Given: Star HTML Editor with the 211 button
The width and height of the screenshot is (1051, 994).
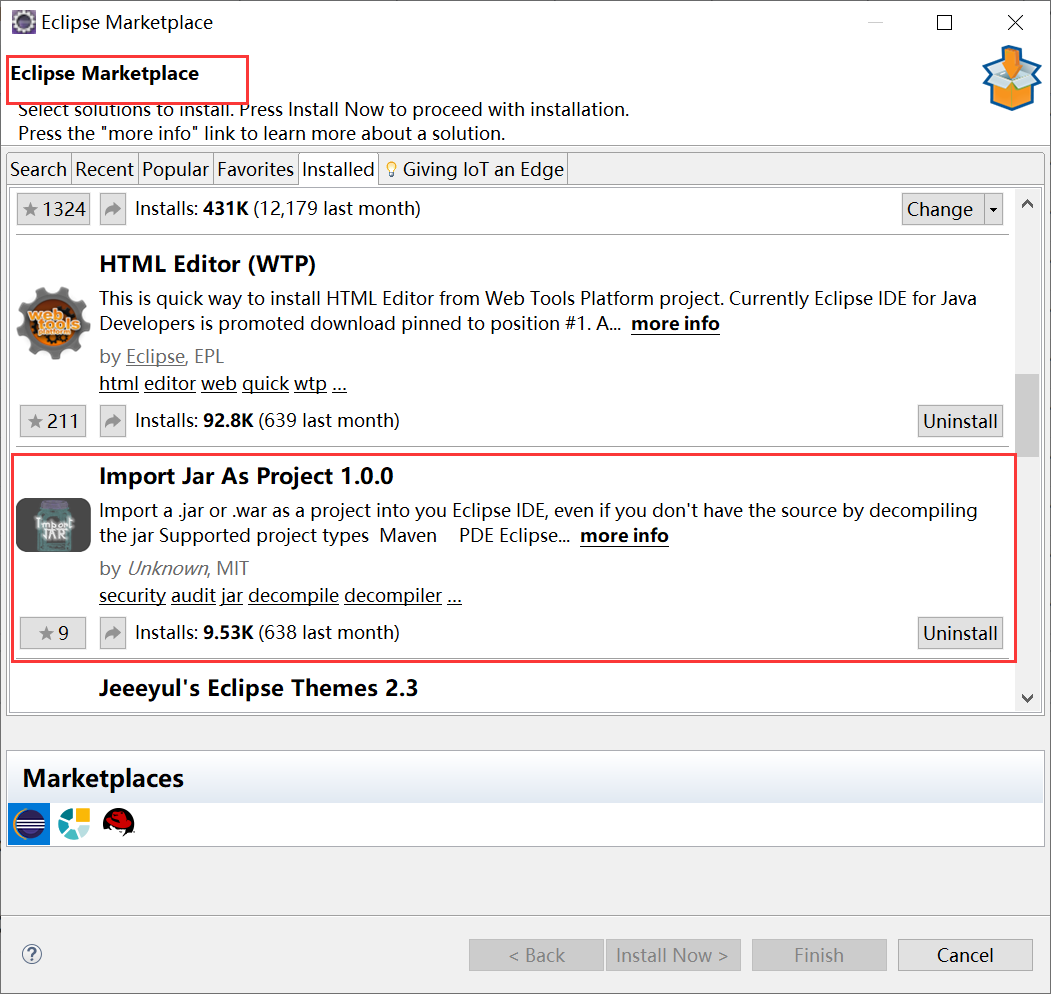Looking at the screenshot, I should click(x=53, y=421).
